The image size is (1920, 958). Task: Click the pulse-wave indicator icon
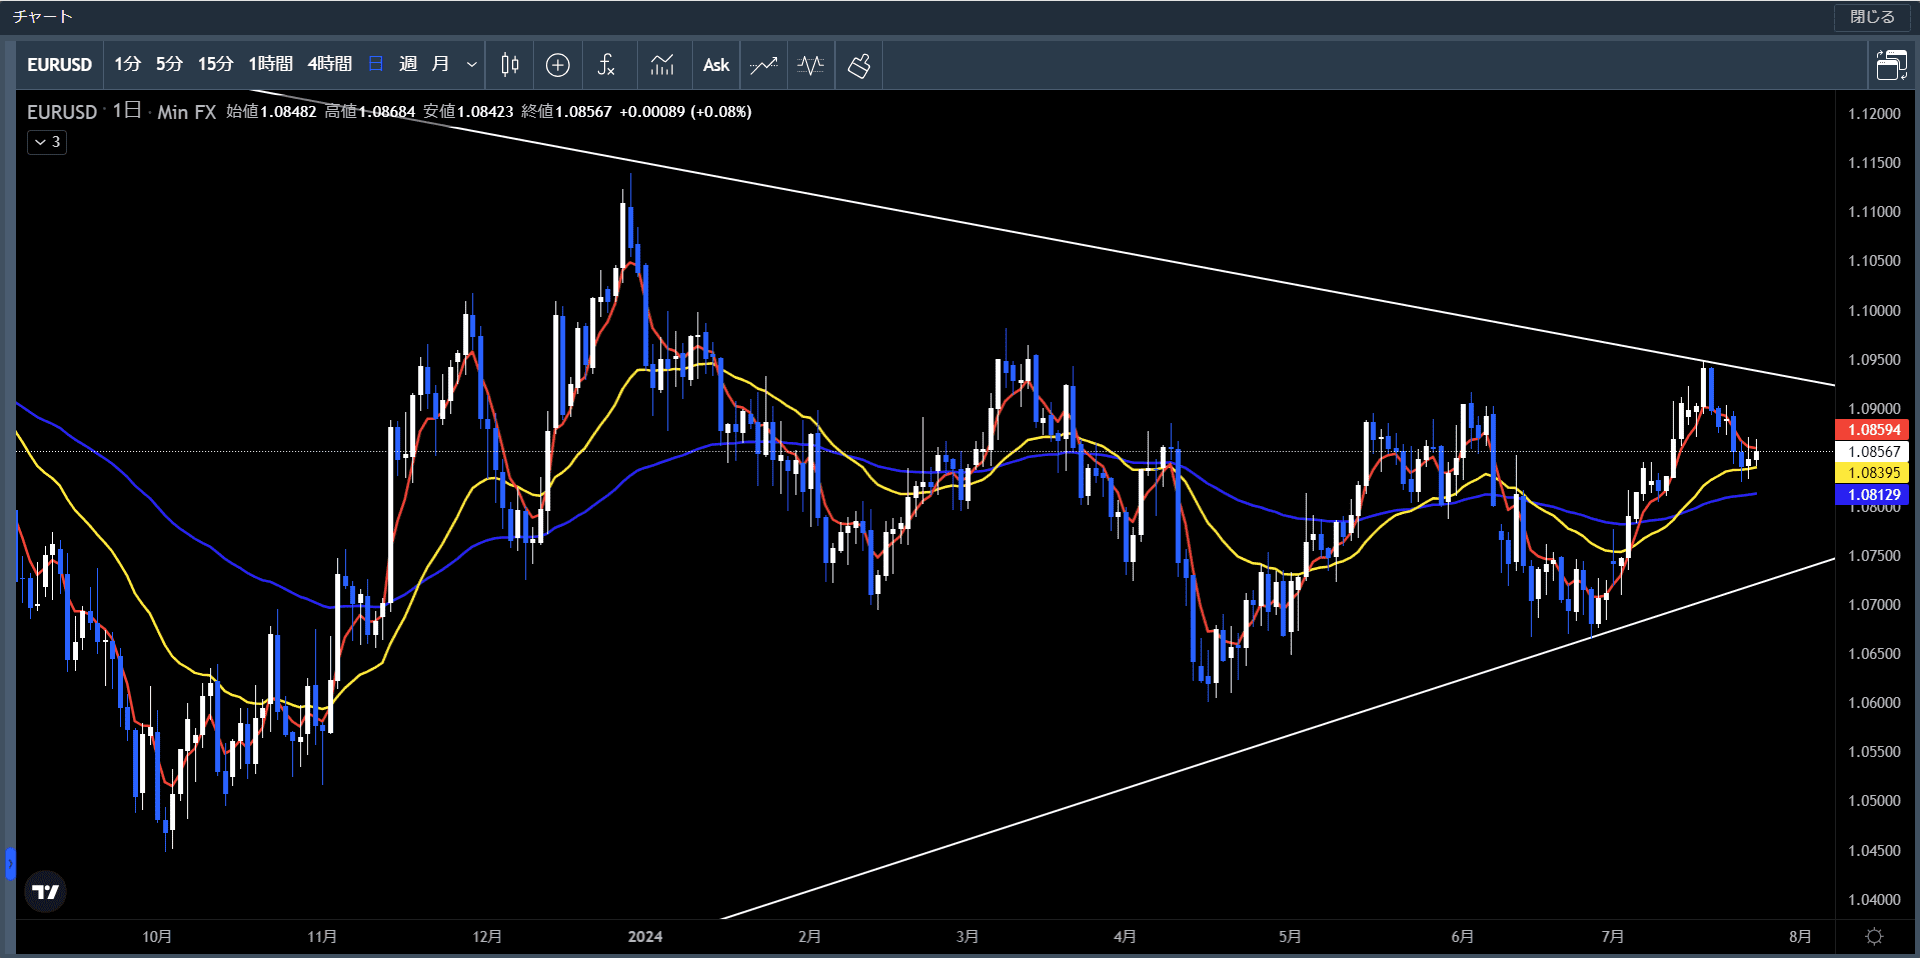[811, 65]
